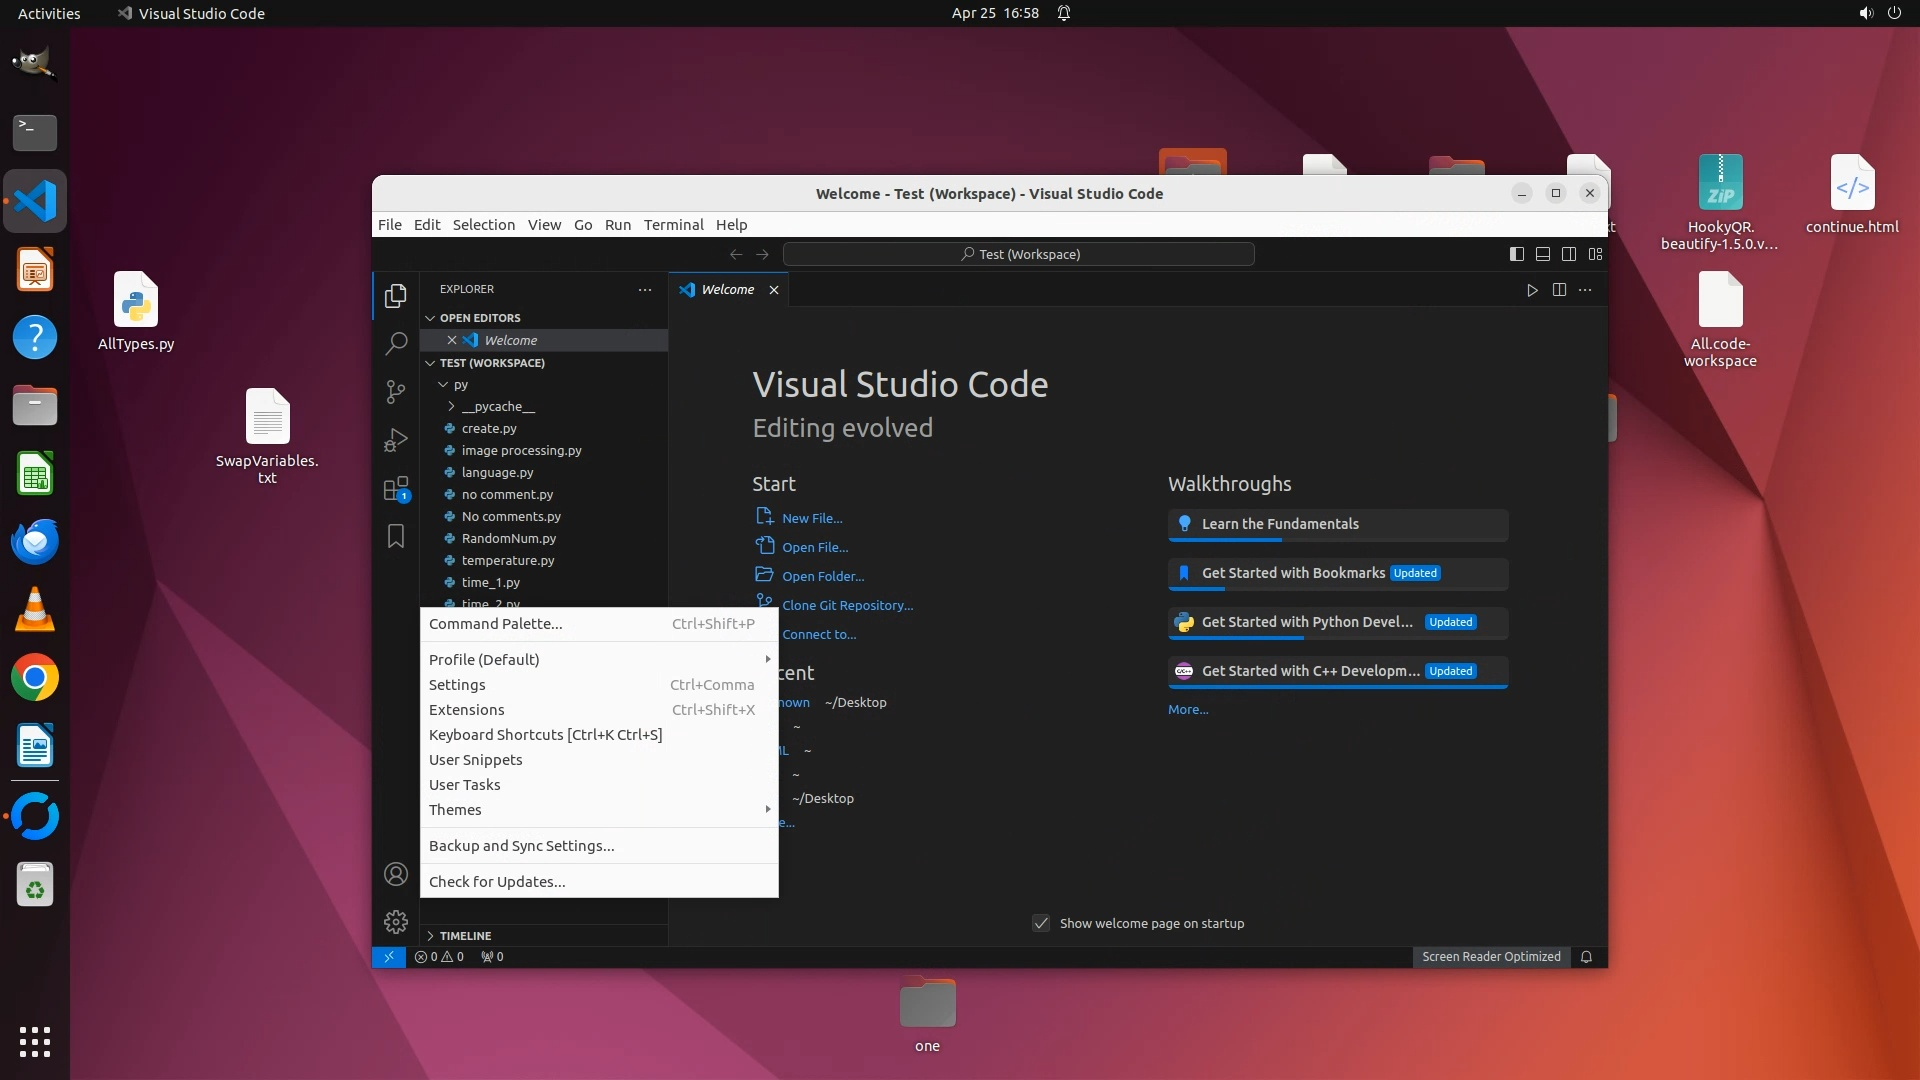Toggle the primary side bar layout button

point(1516,254)
